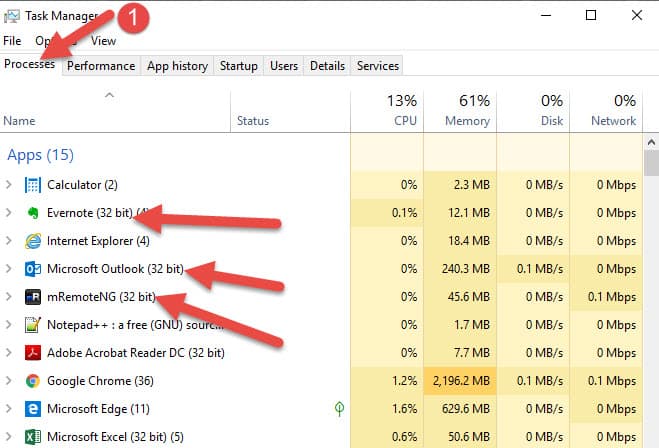This screenshot has width=659, height=448.
Task: Expand the mRemoteNG process group
Action: pos(8,297)
